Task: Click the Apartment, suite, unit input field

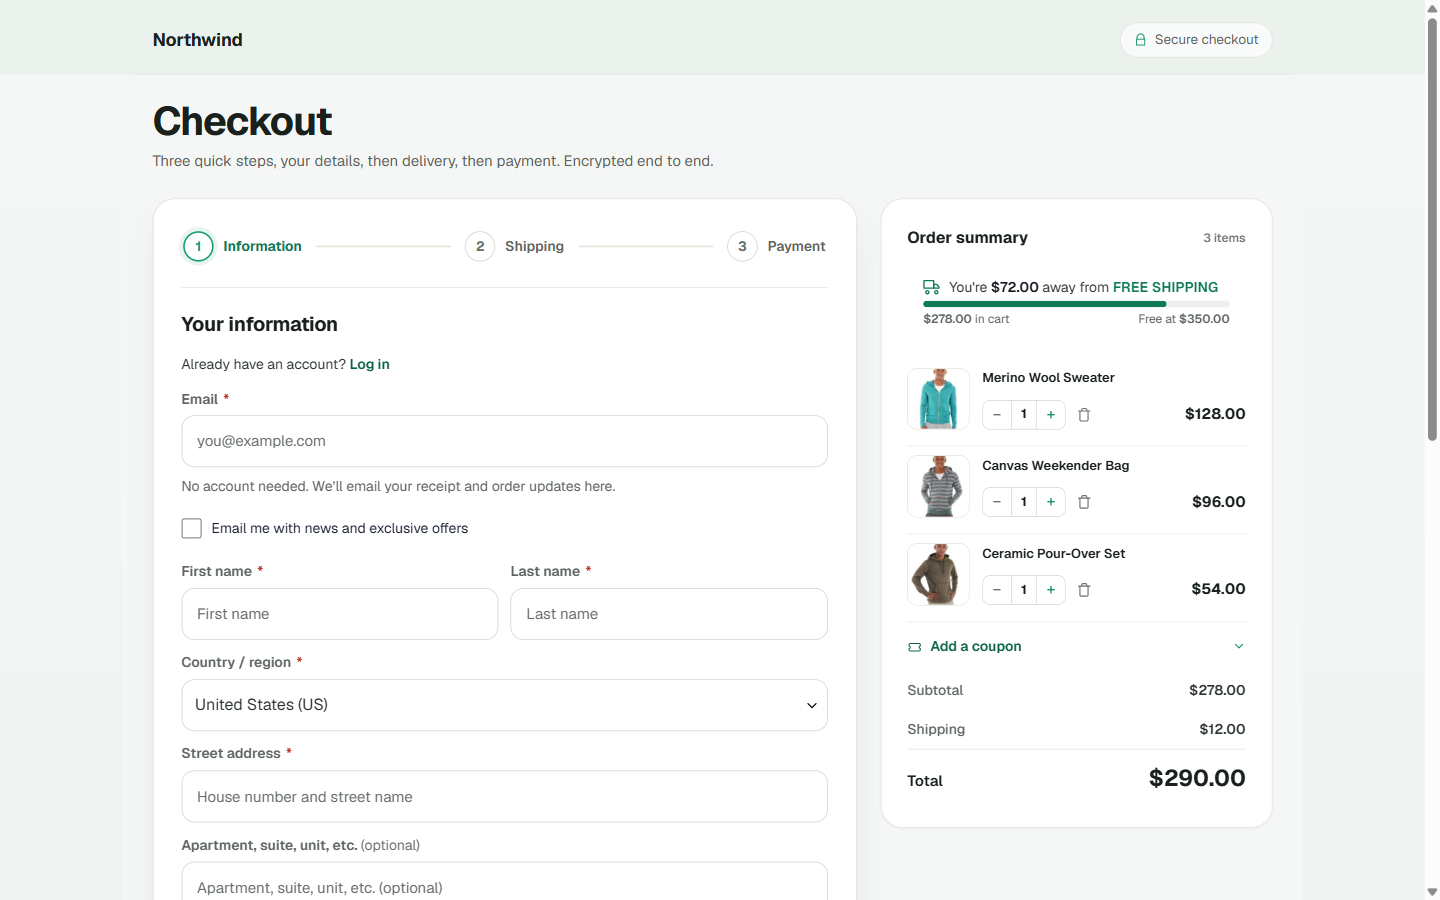Action: (504, 882)
